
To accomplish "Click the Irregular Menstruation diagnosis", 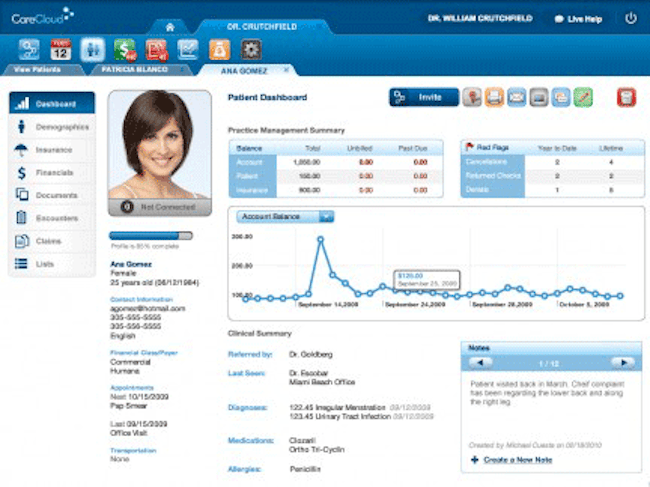I will 337,407.
